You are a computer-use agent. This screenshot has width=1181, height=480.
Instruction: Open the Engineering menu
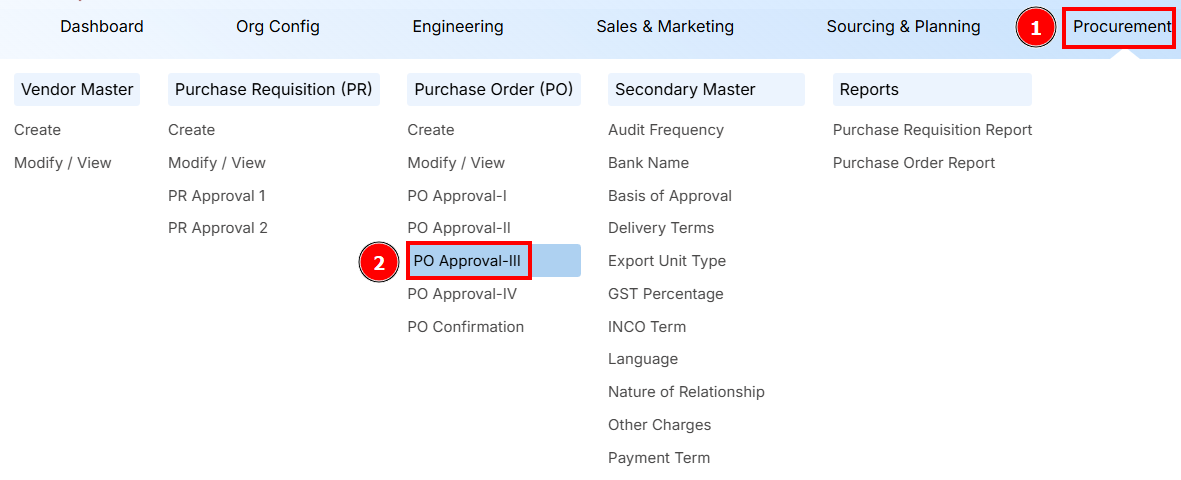pos(458,27)
